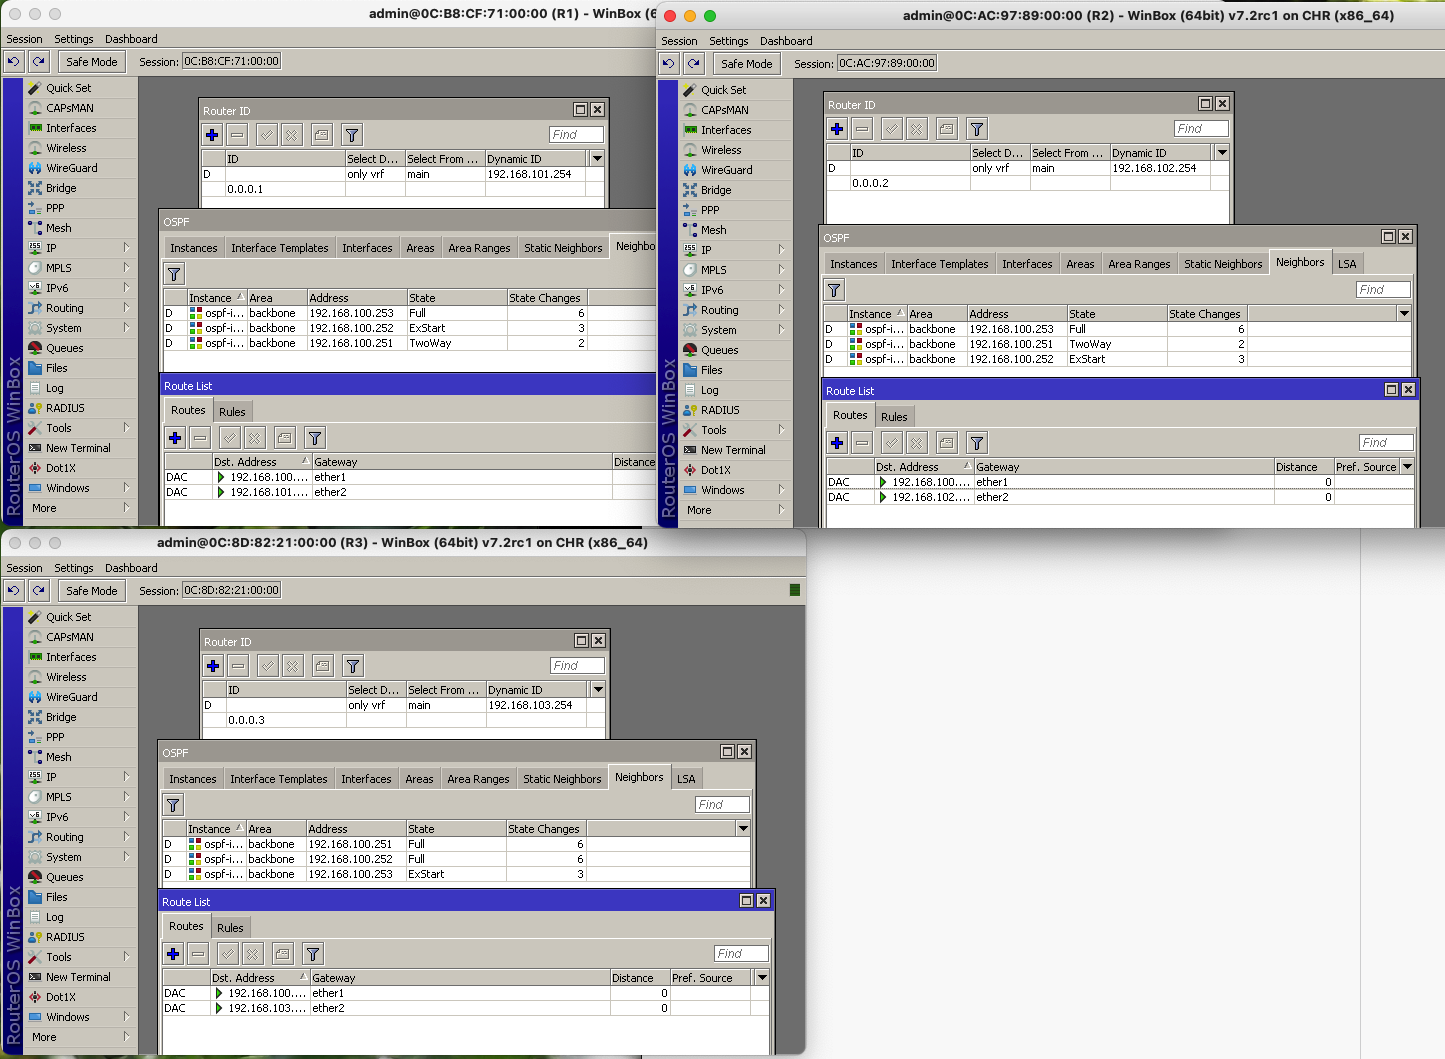This screenshot has height=1059, width=1445.
Task: Toggle Safe Mode on R2
Action: coord(746,63)
